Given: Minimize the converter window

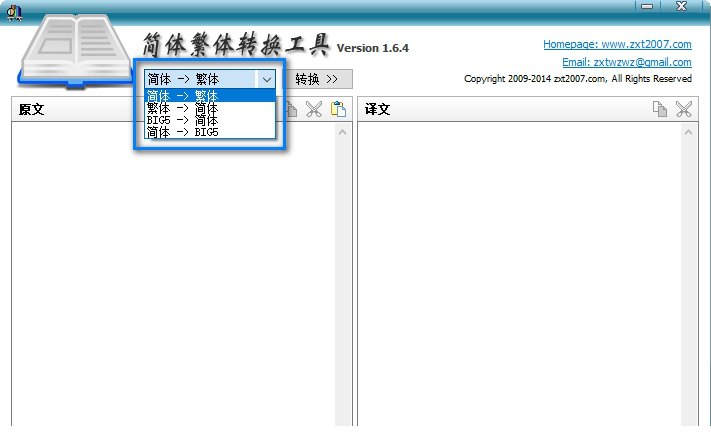Looking at the screenshot, I should (x=648, y=6).
